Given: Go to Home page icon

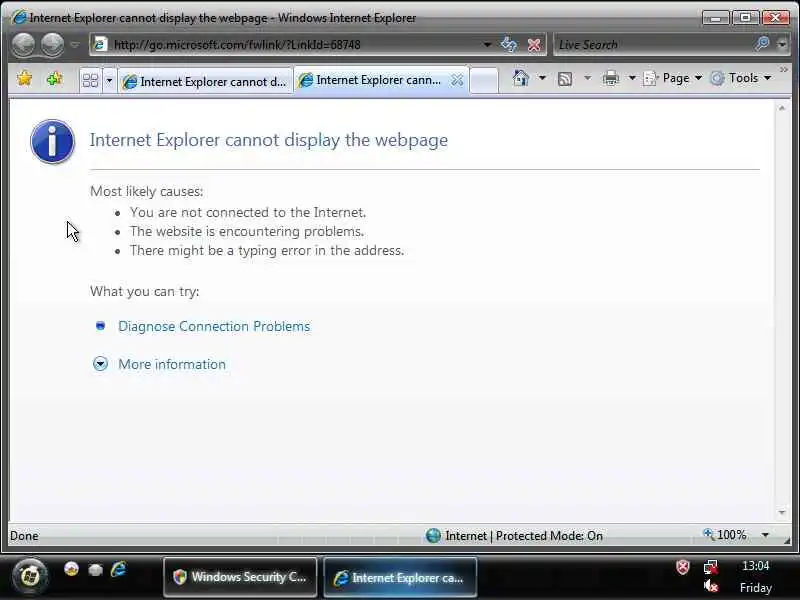Looking at the screenshot, I should coord(520,78).
